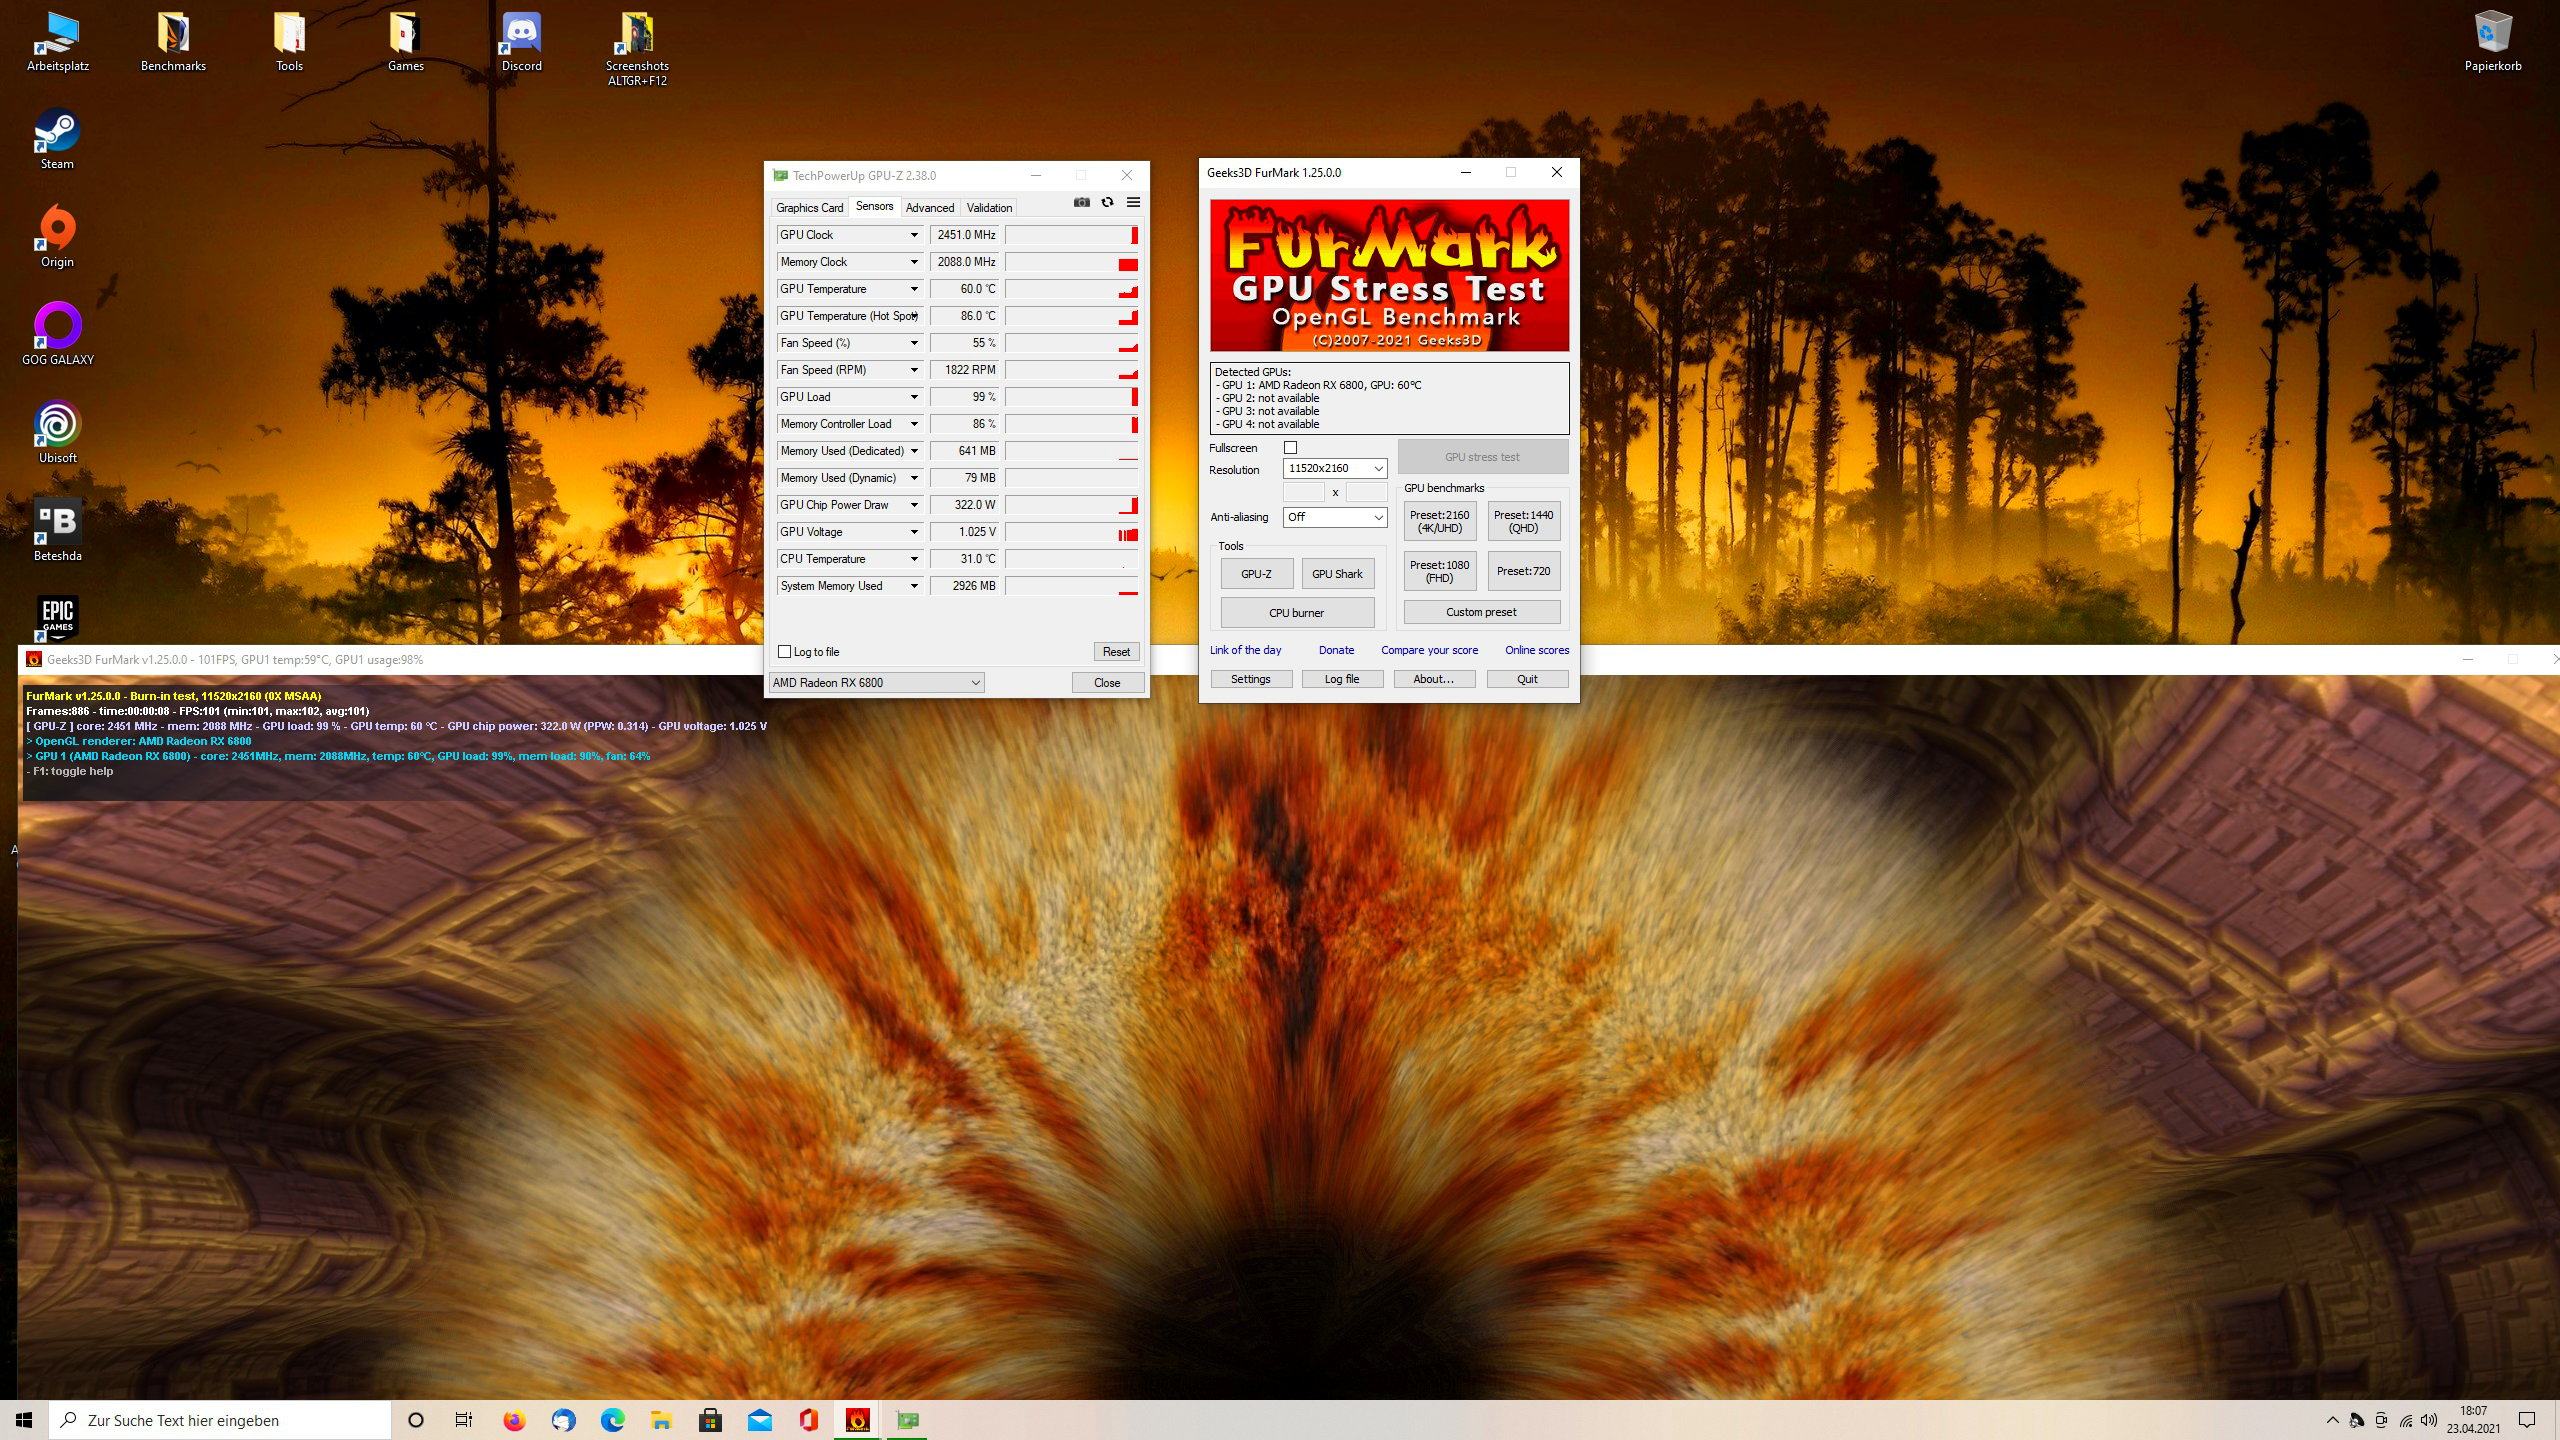Open the Windows Start menu
Screen dimensions: 2560x1440
click(24, 1420)
